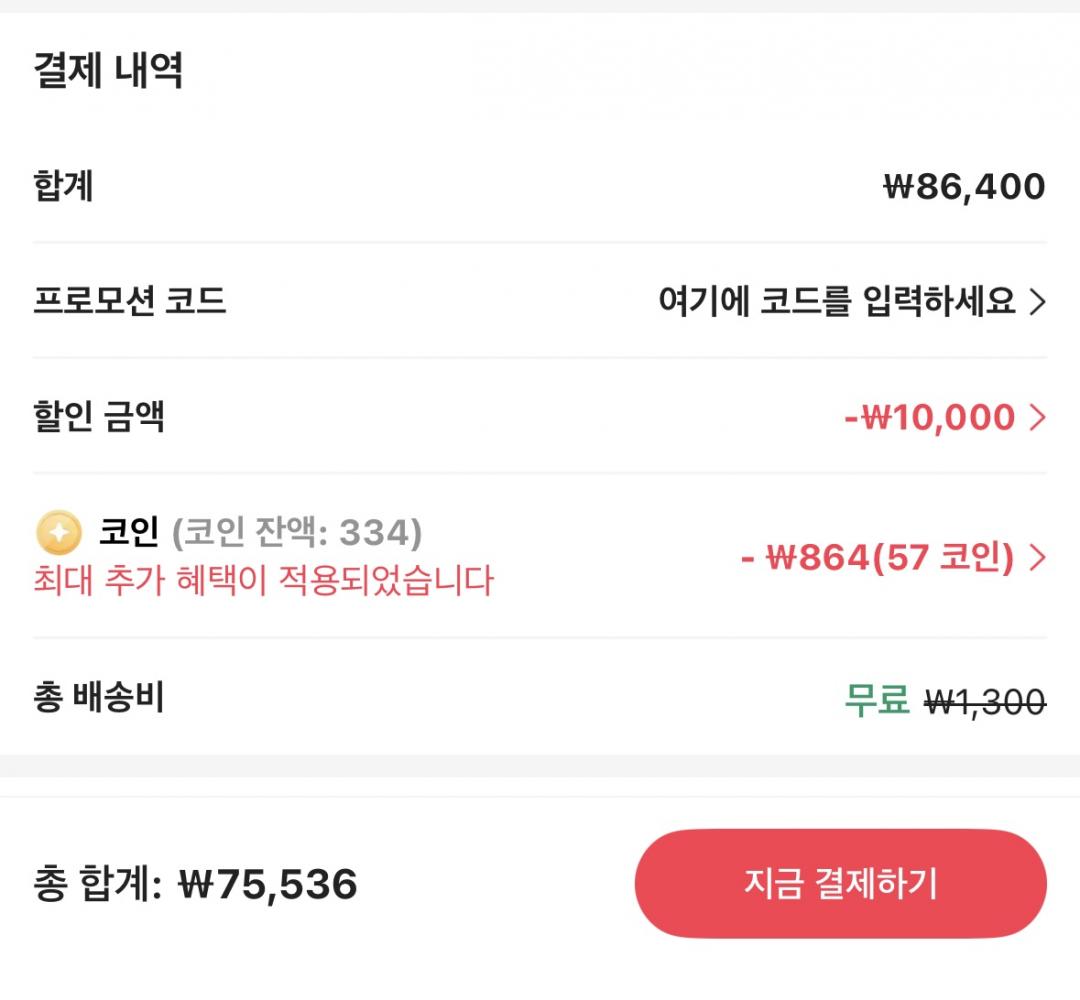1080x1000 pixels.
Task: Click the crossed-out ₩1,300 shipping fee
Action: pos(985,702)
